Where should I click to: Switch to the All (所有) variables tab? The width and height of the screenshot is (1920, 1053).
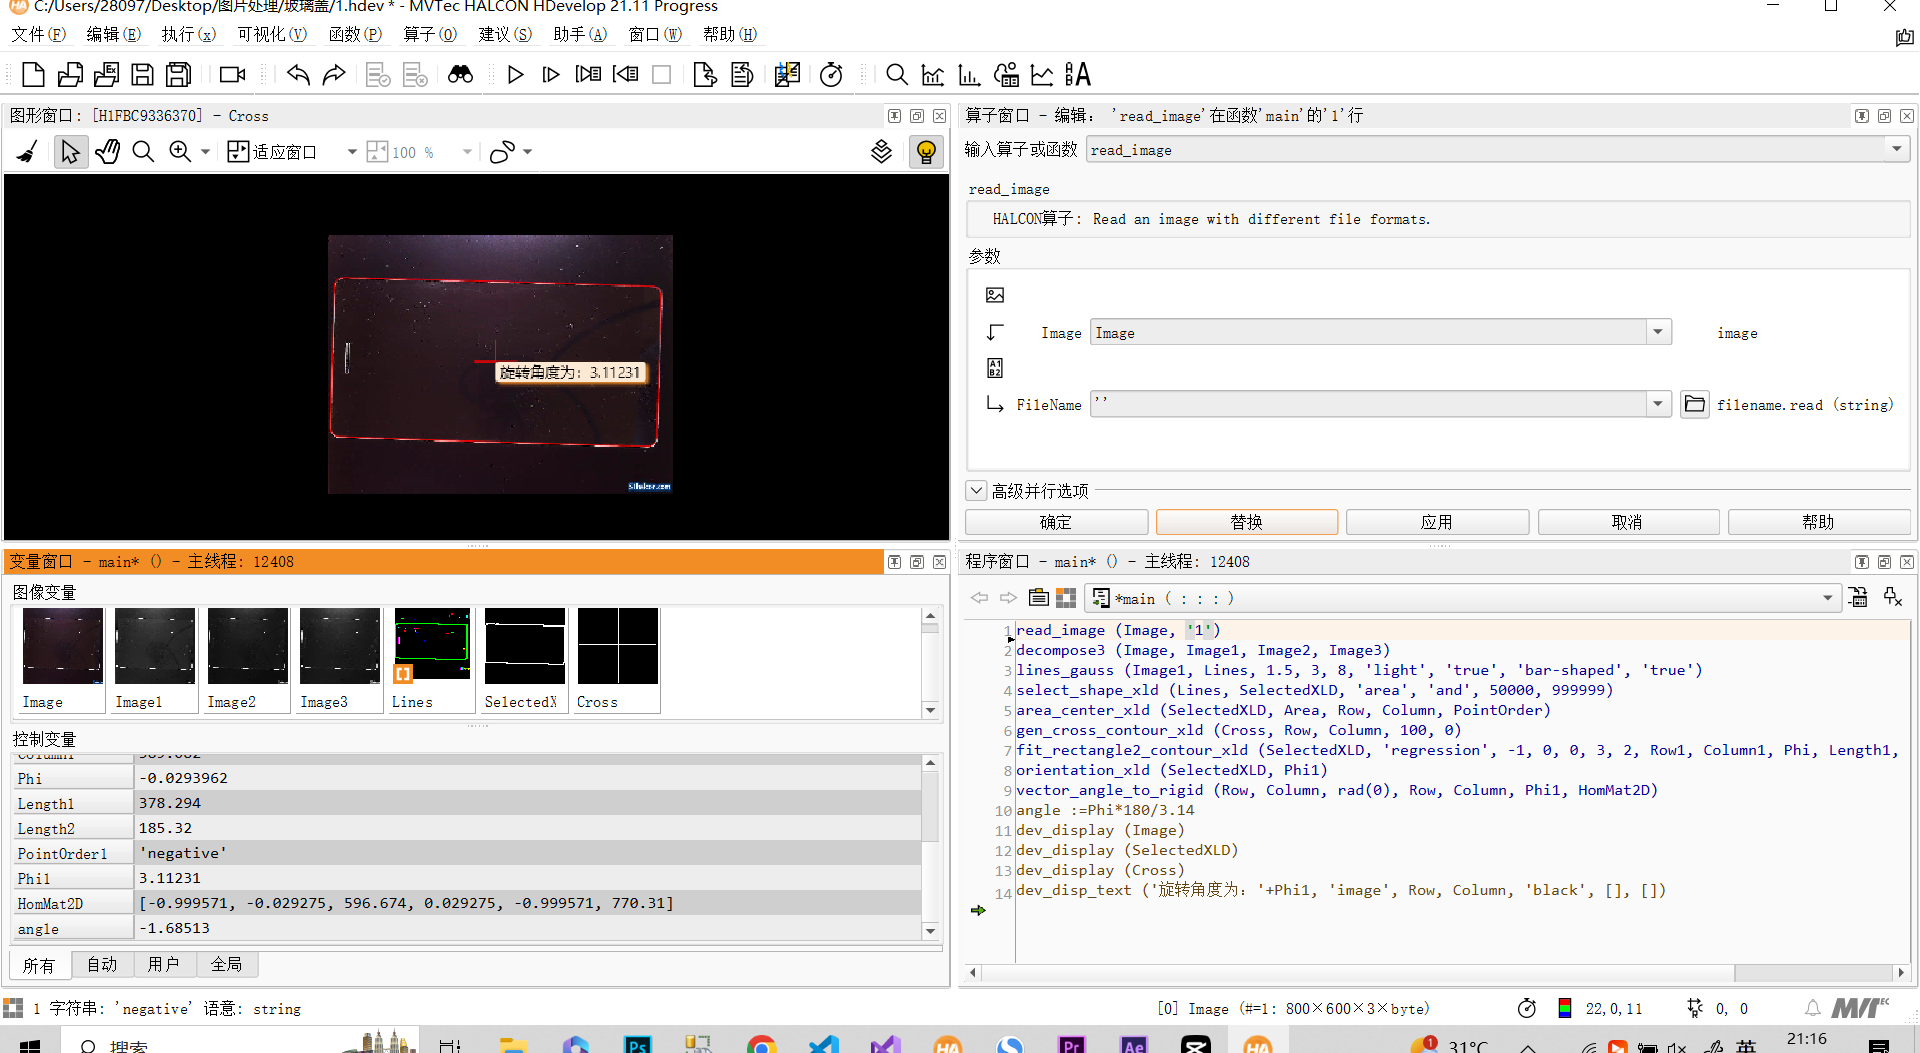(39, 965)
